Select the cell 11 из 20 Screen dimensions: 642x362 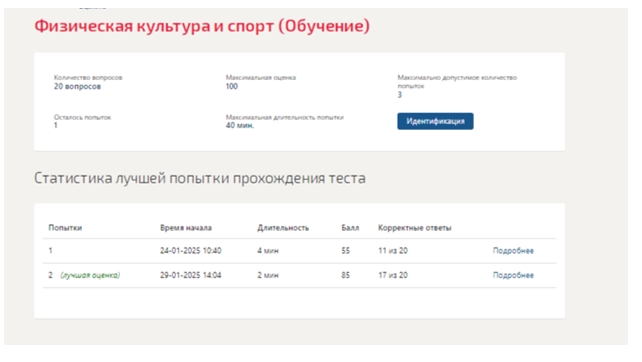tap(393, 251)
